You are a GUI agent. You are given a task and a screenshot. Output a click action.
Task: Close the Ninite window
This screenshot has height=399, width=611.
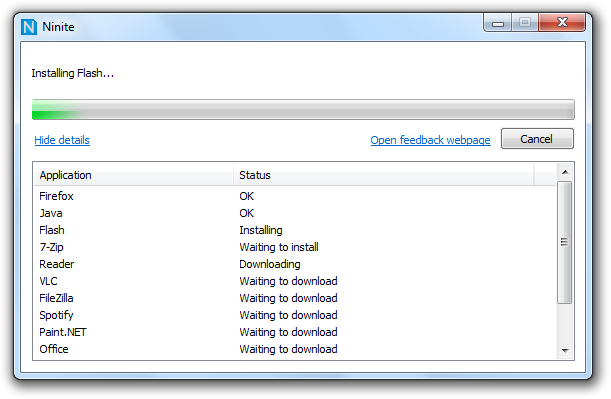point(562,22)
